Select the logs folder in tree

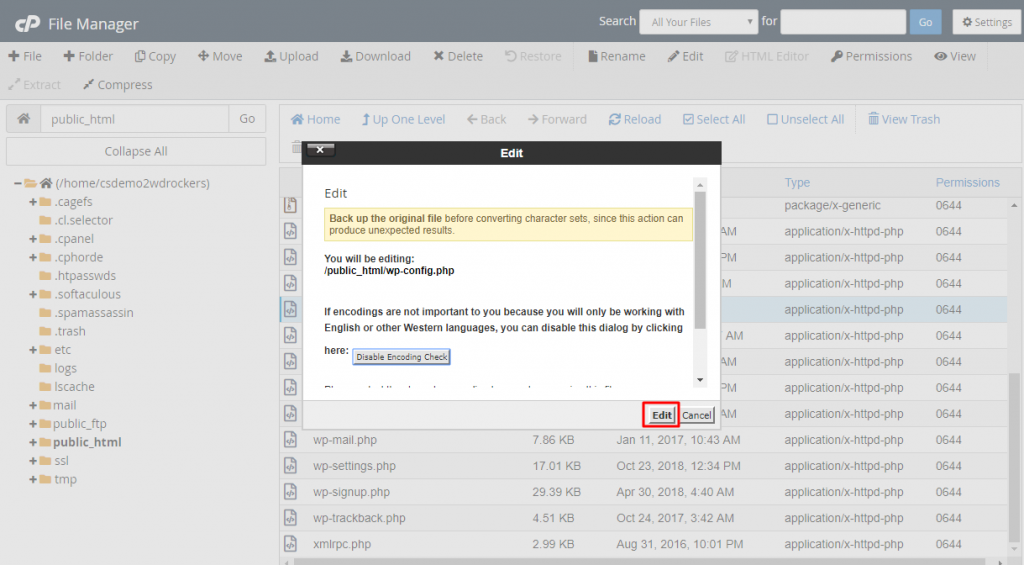(65, 368)
